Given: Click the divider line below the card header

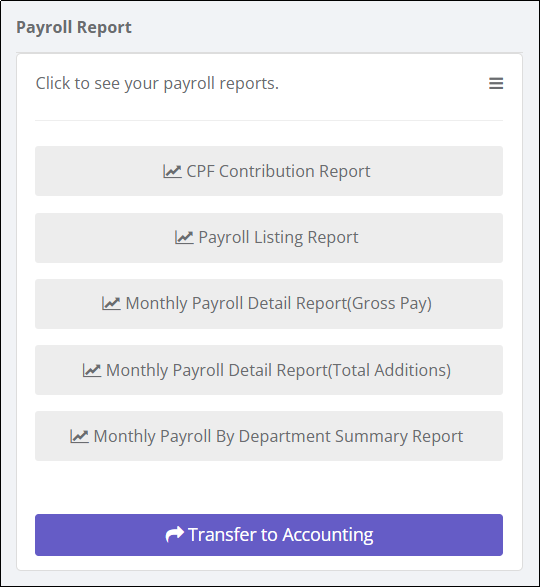Looking at the screenshot, I should [269, 120].
